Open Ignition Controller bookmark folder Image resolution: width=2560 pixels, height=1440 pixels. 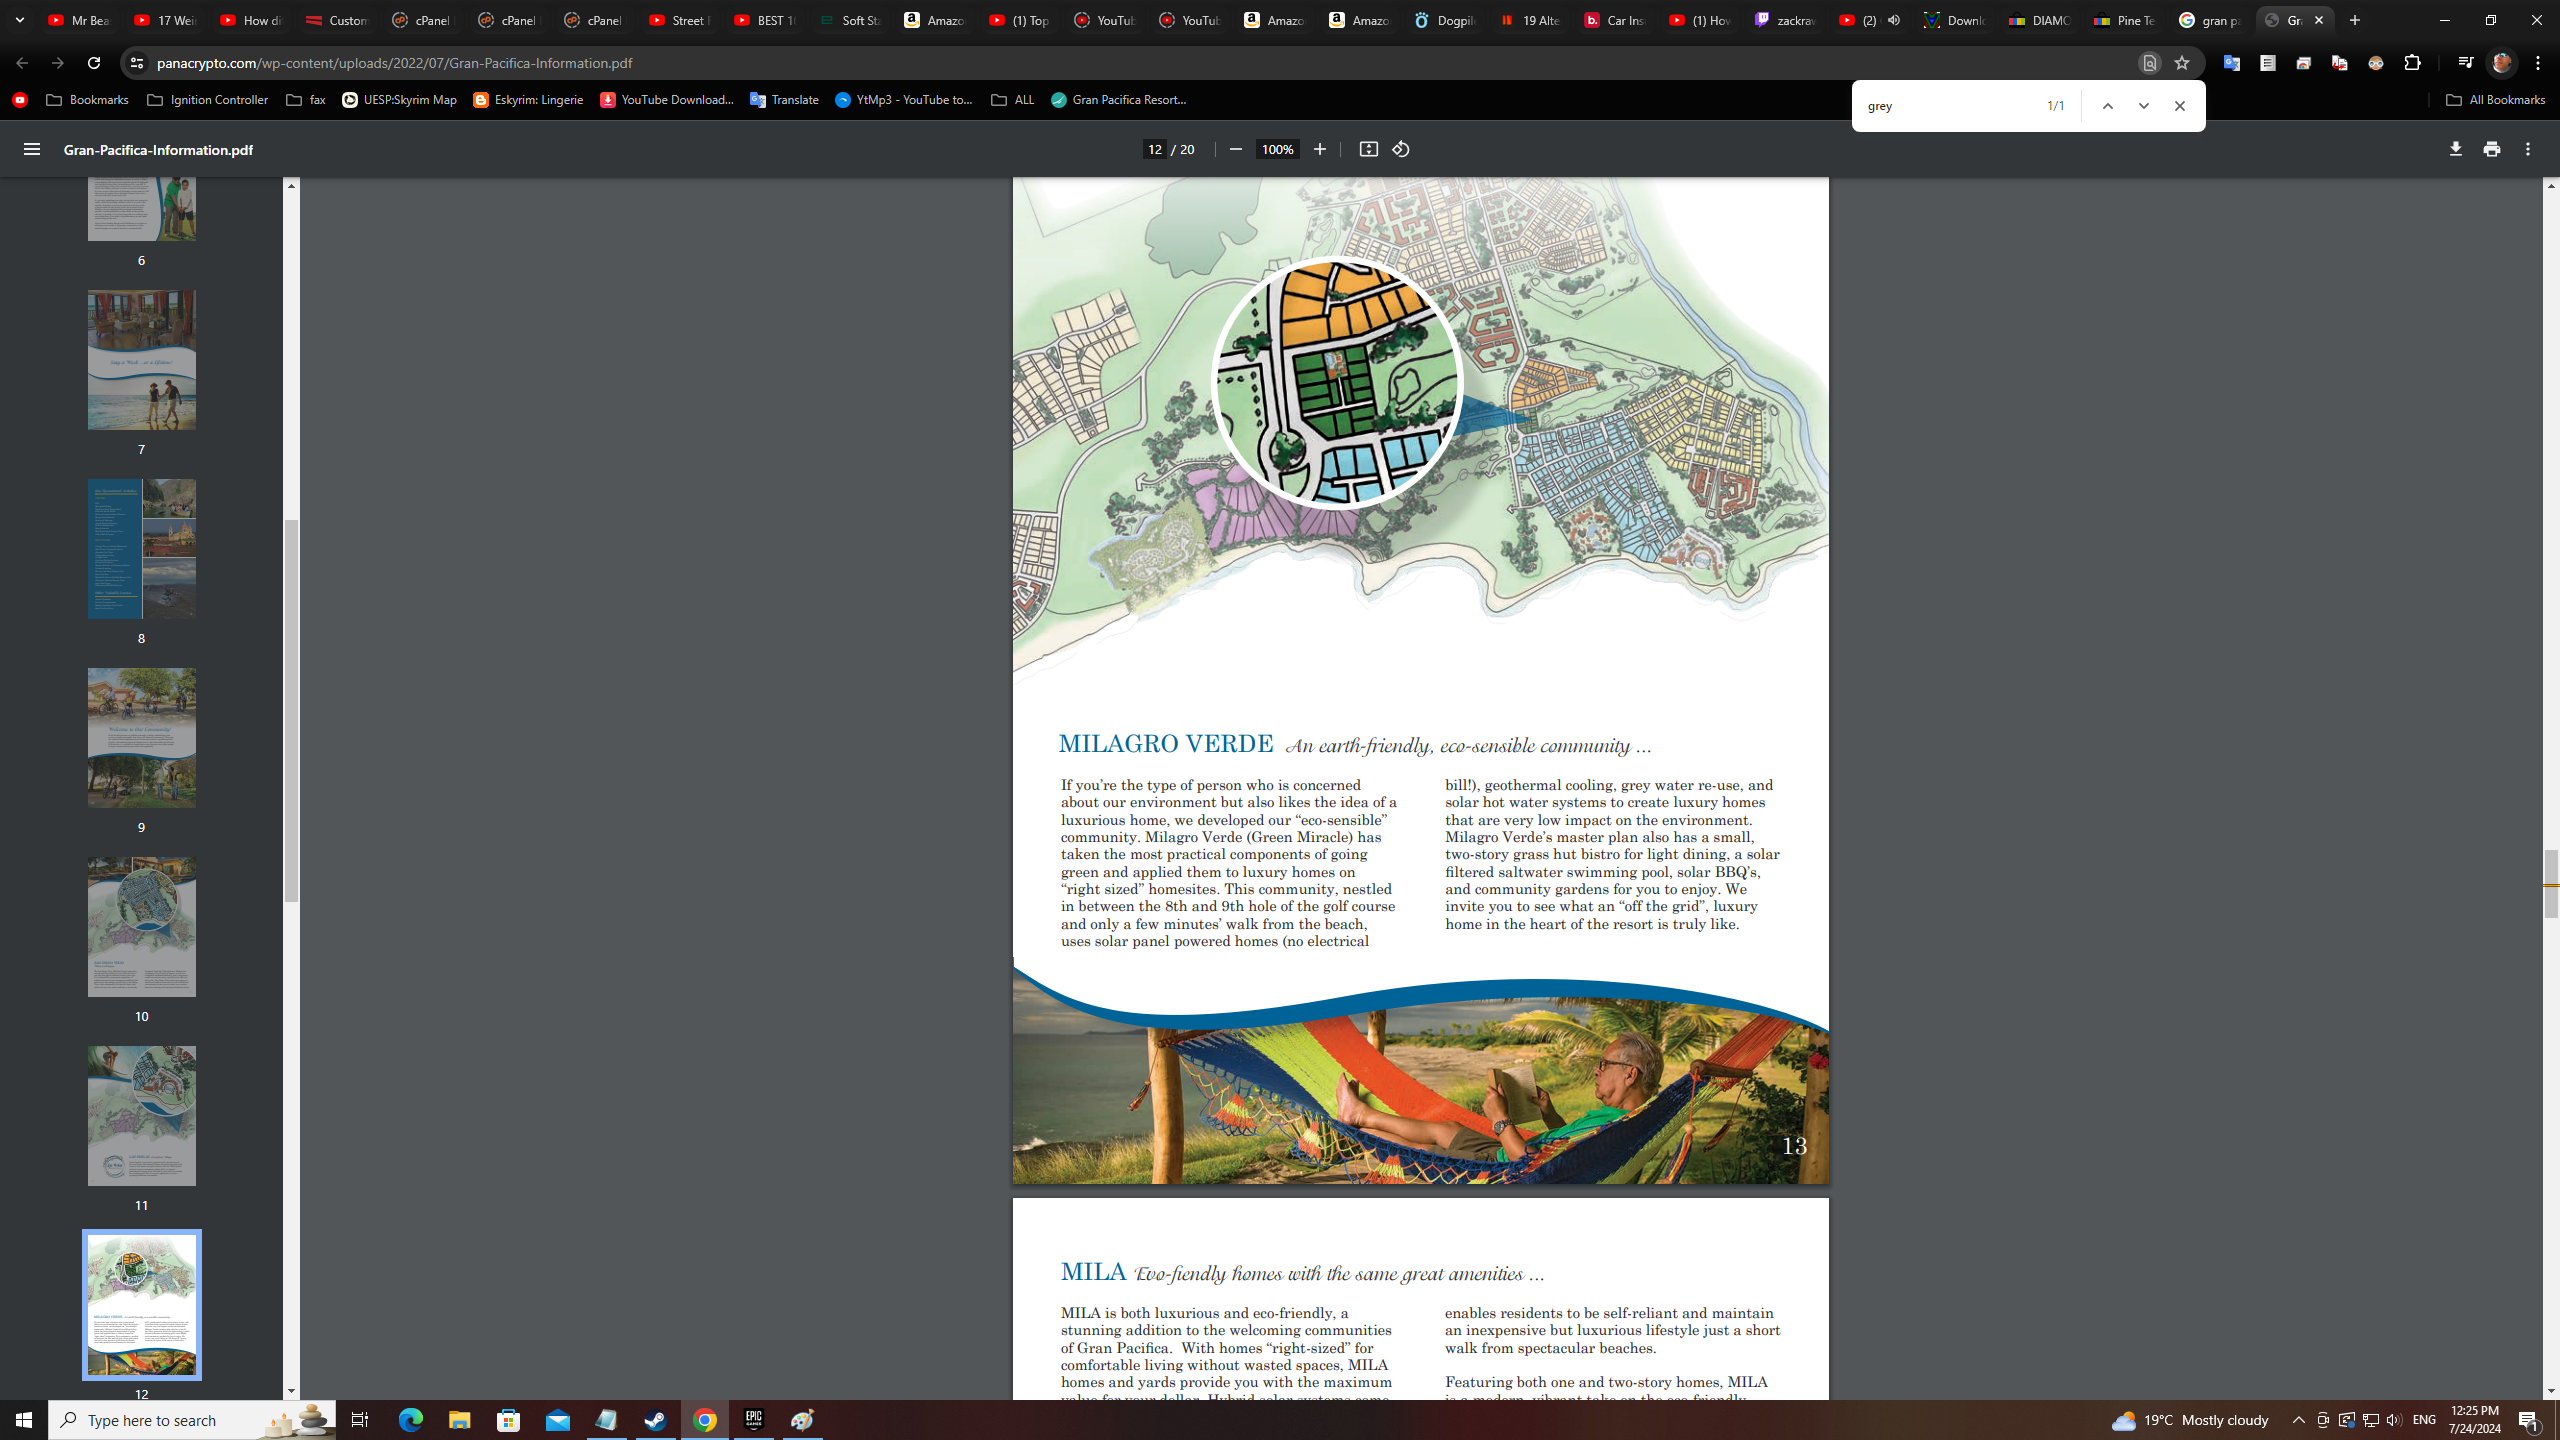[x=207, y=100]
